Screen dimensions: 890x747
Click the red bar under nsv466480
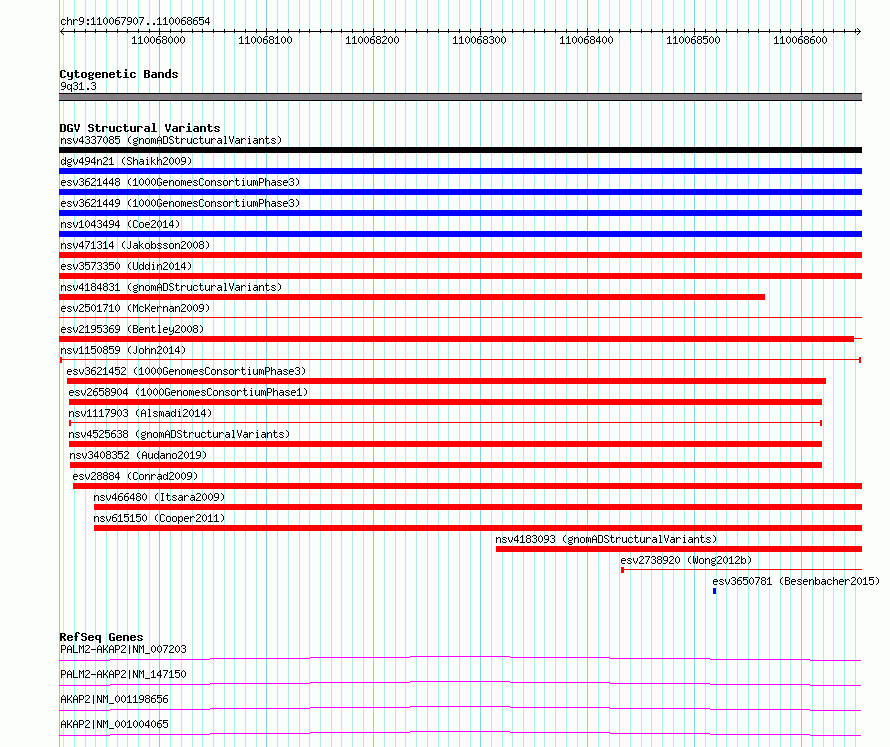[478, 507]
